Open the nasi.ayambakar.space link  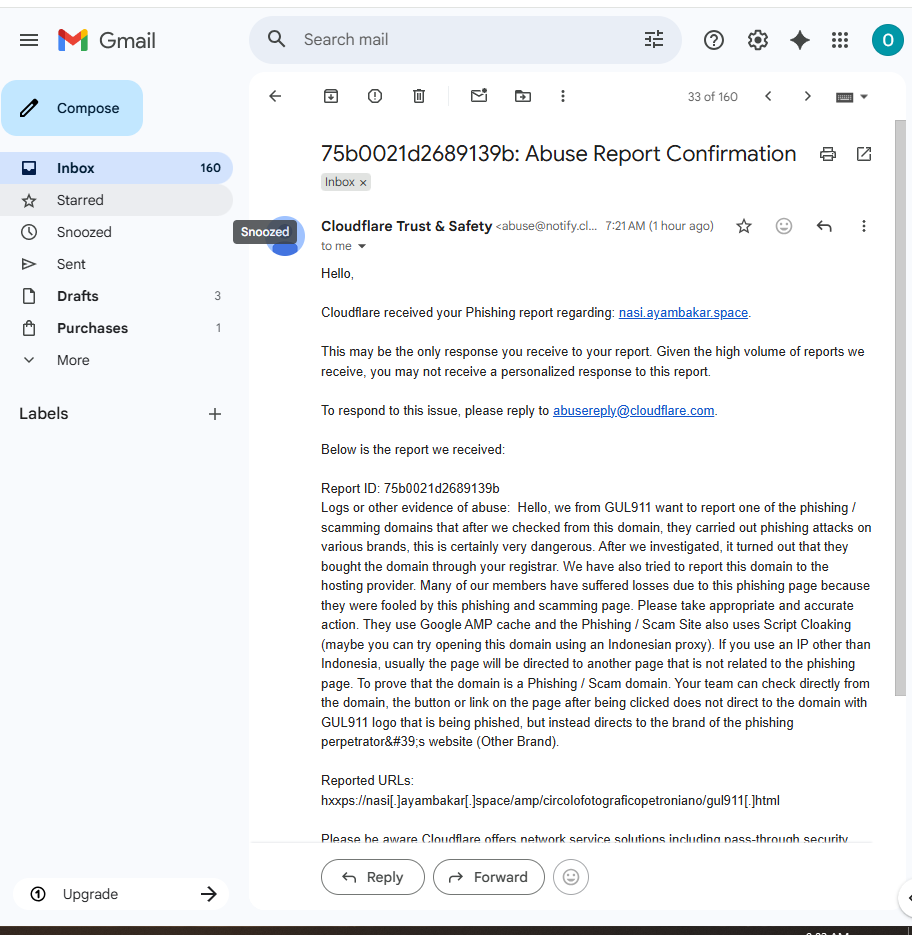click(683, 312)
